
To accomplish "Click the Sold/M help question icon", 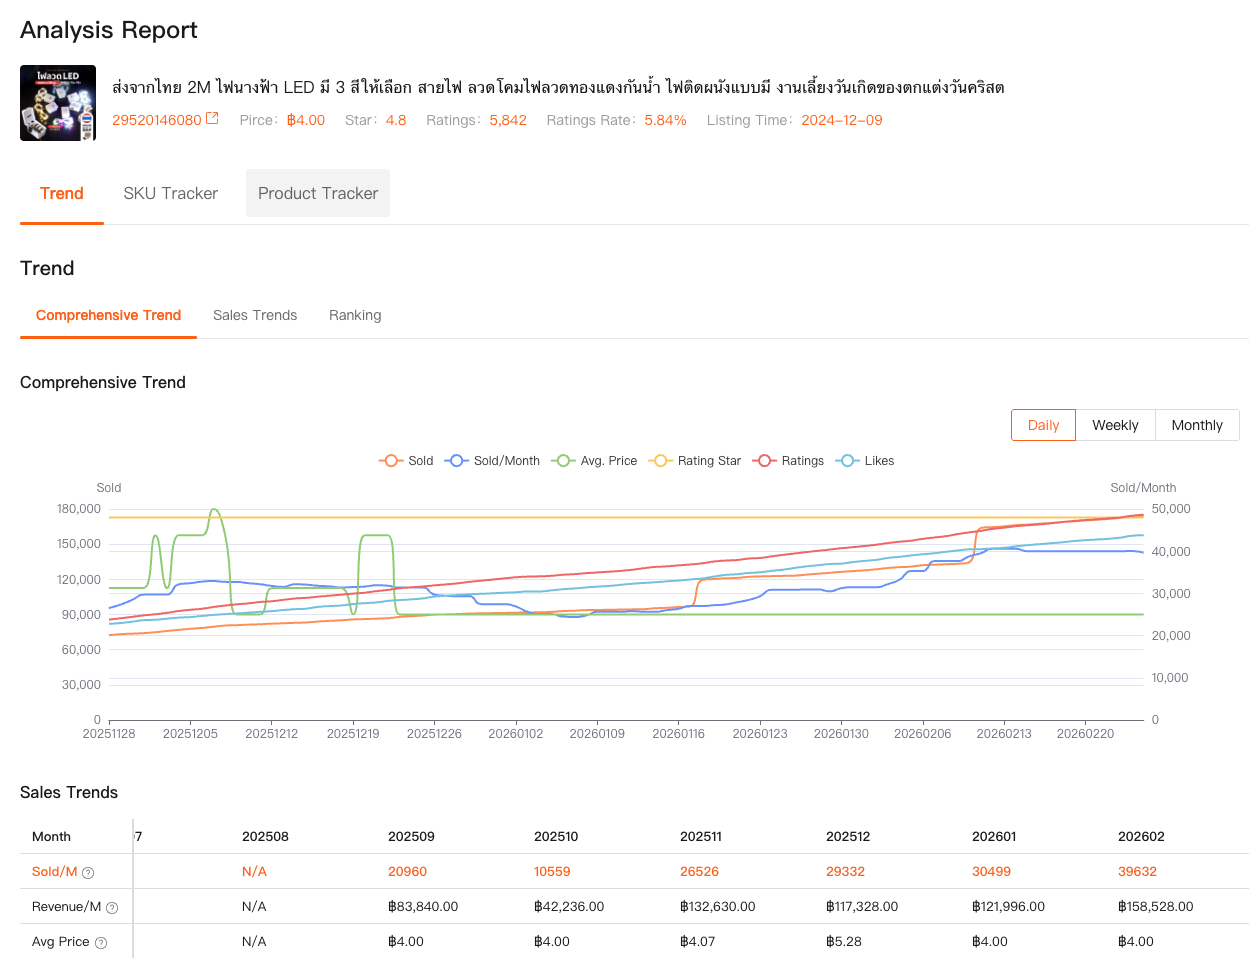I will pyautogui.click(x=88, y=873).
